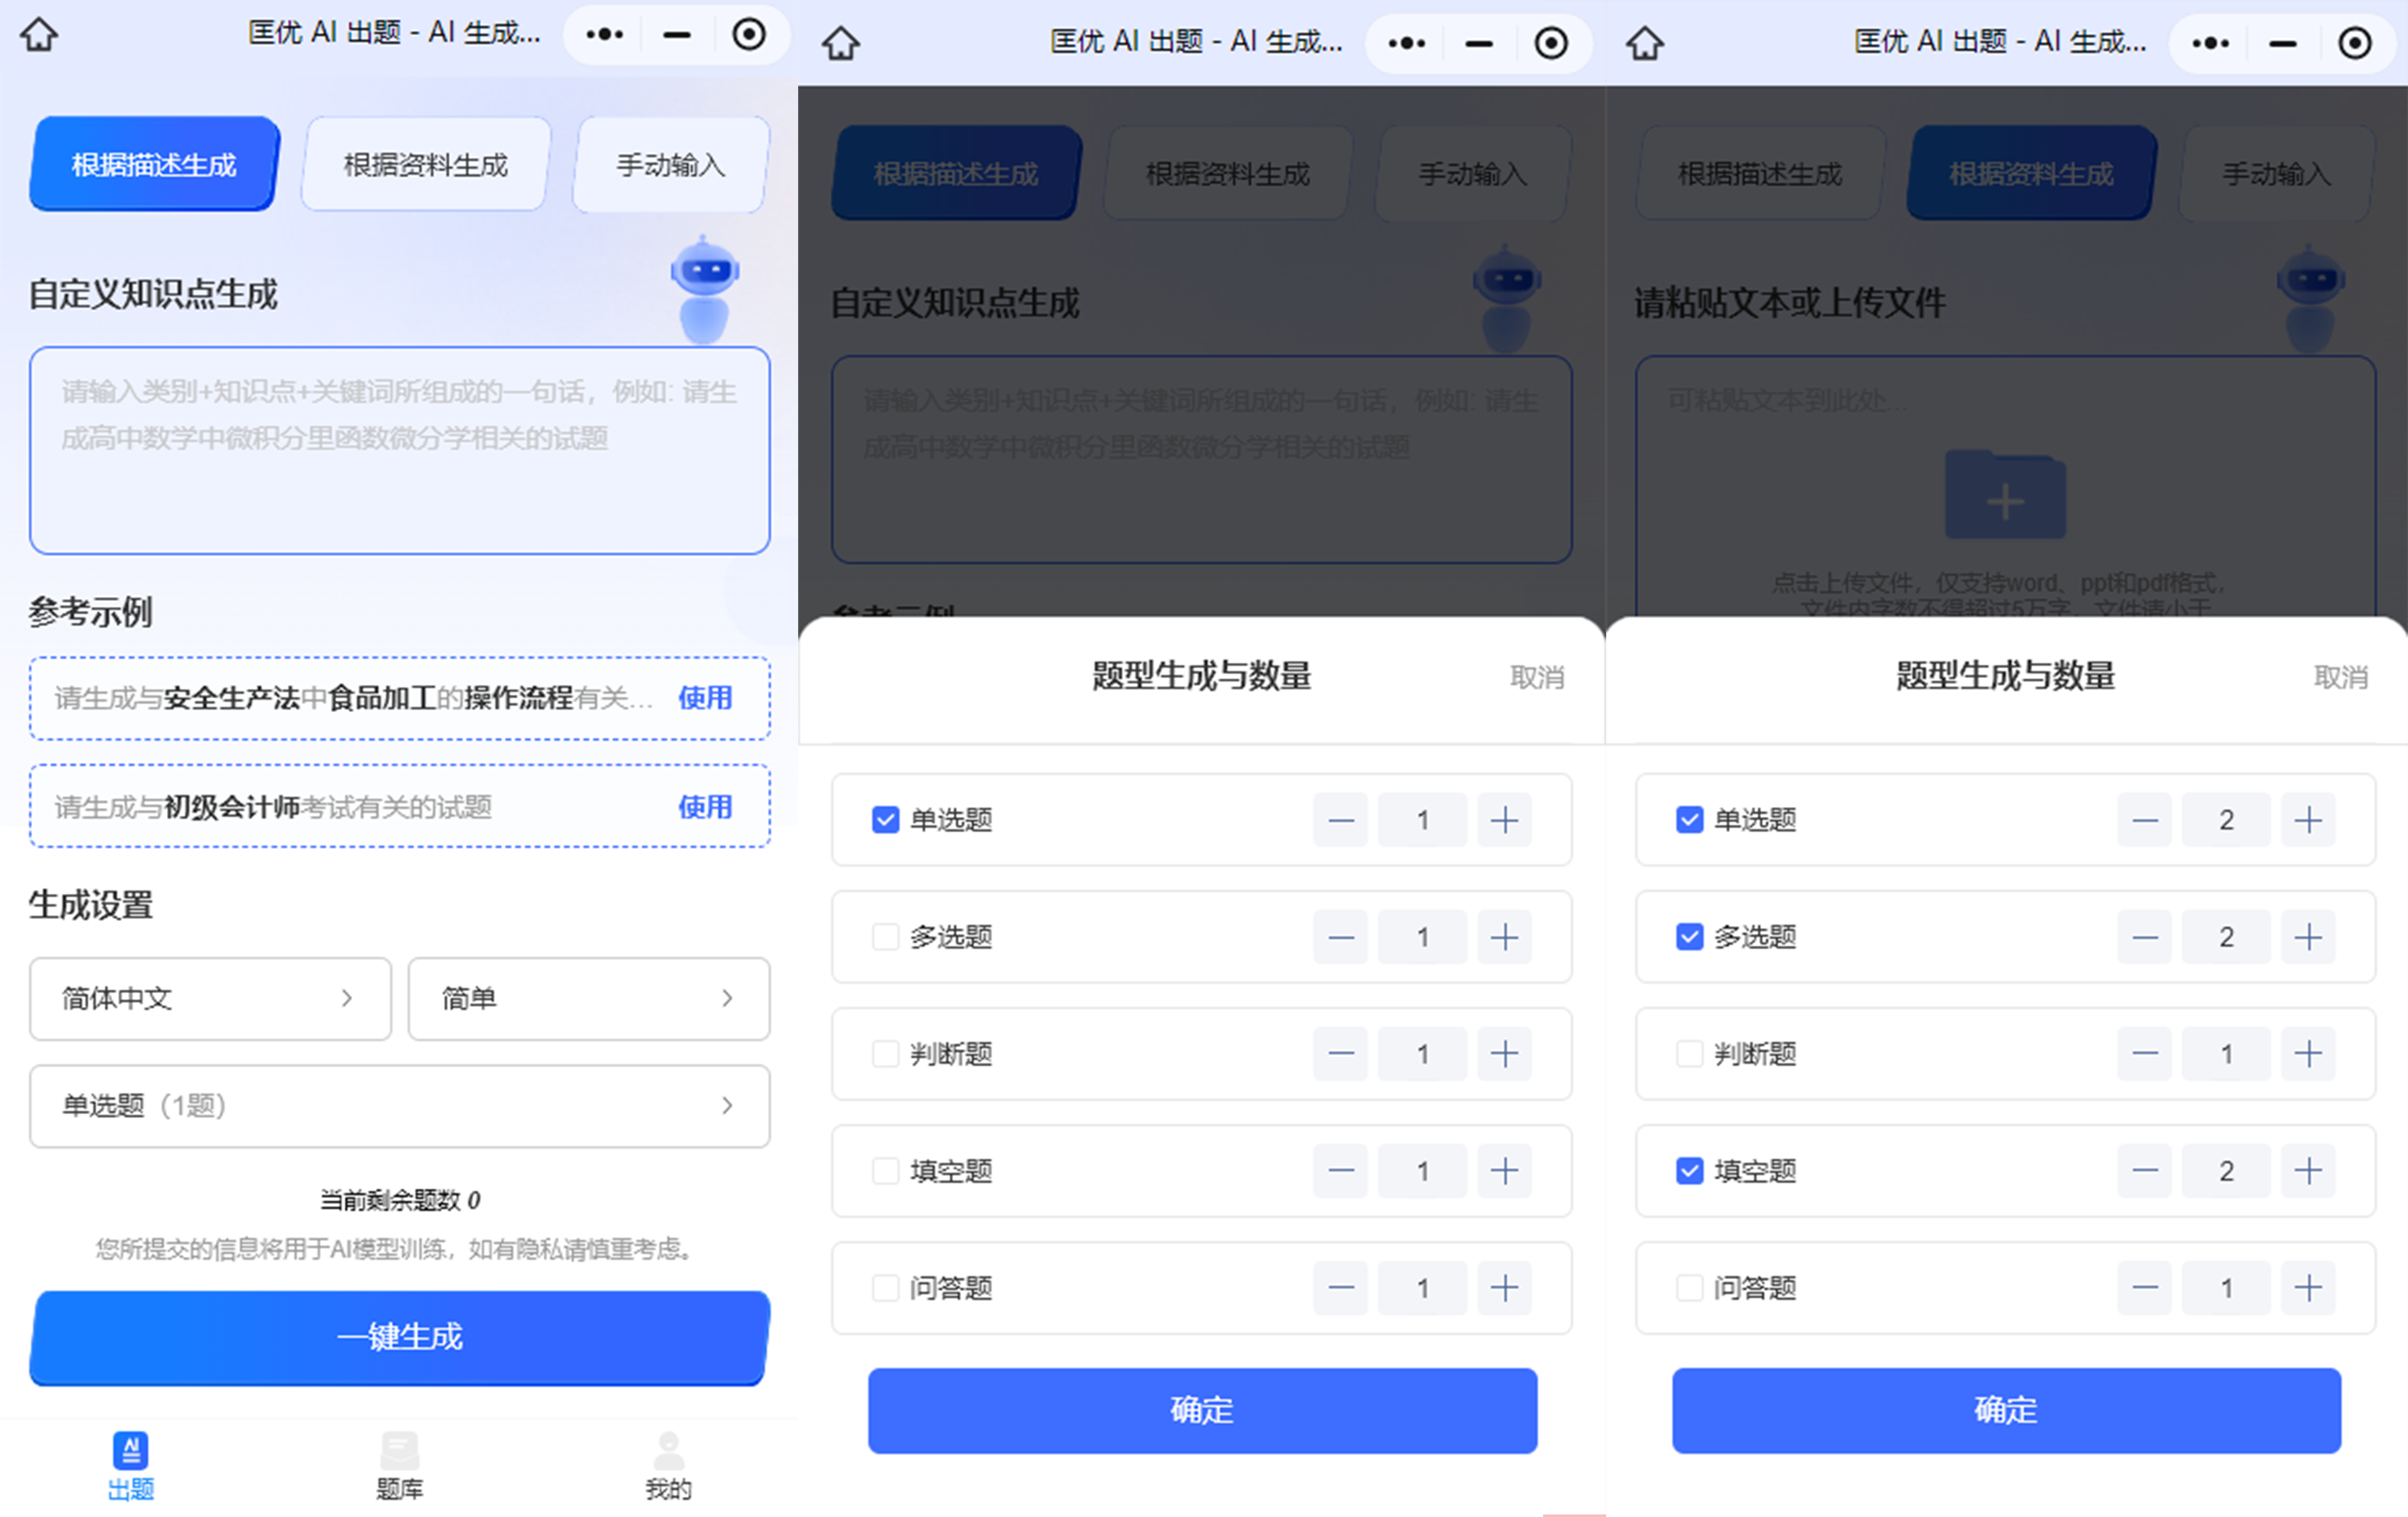Click the circle record icon in right screen header

tap(2354, 43)
